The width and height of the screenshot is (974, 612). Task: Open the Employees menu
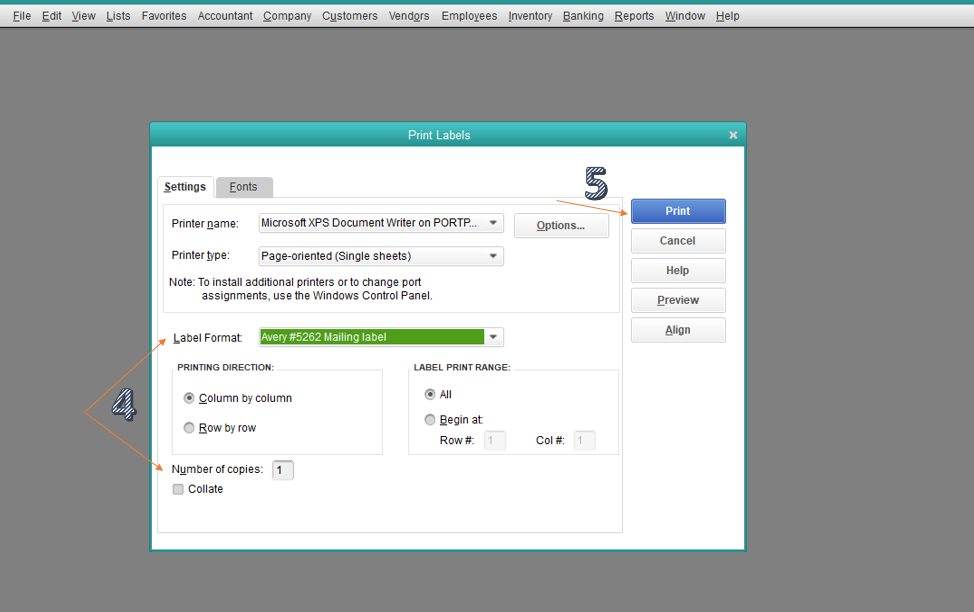tap(469, 16)
